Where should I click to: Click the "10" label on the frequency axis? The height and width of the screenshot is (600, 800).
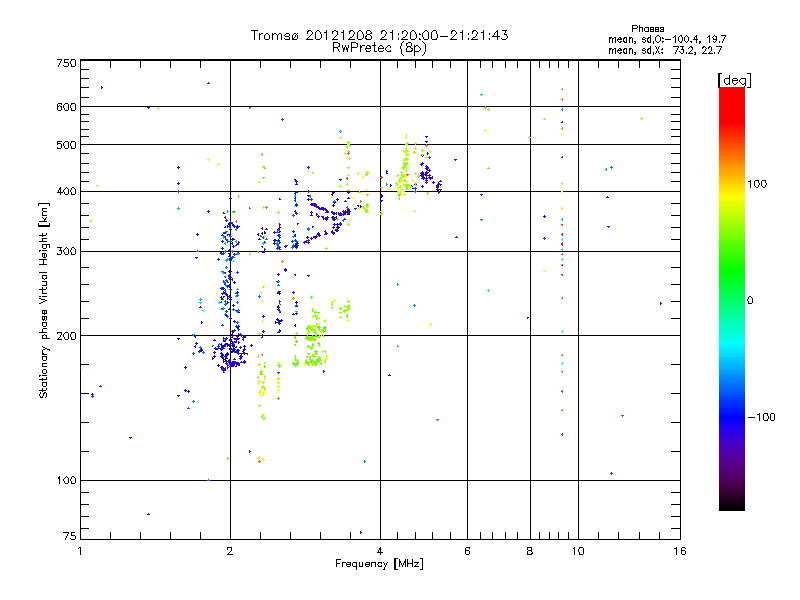(578, 551)
